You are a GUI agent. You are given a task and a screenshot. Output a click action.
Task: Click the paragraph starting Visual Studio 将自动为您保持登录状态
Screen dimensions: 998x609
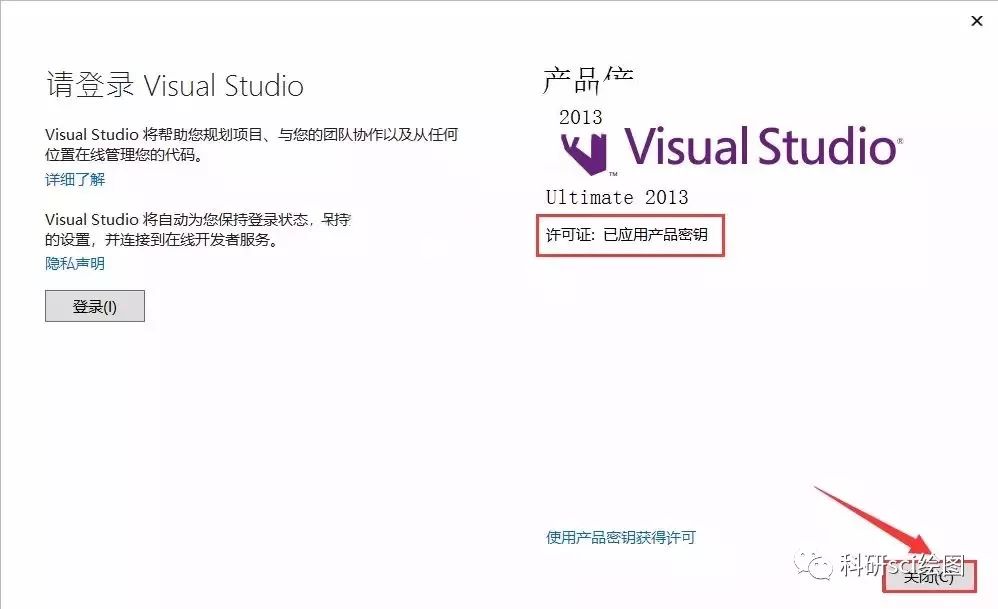198,230
